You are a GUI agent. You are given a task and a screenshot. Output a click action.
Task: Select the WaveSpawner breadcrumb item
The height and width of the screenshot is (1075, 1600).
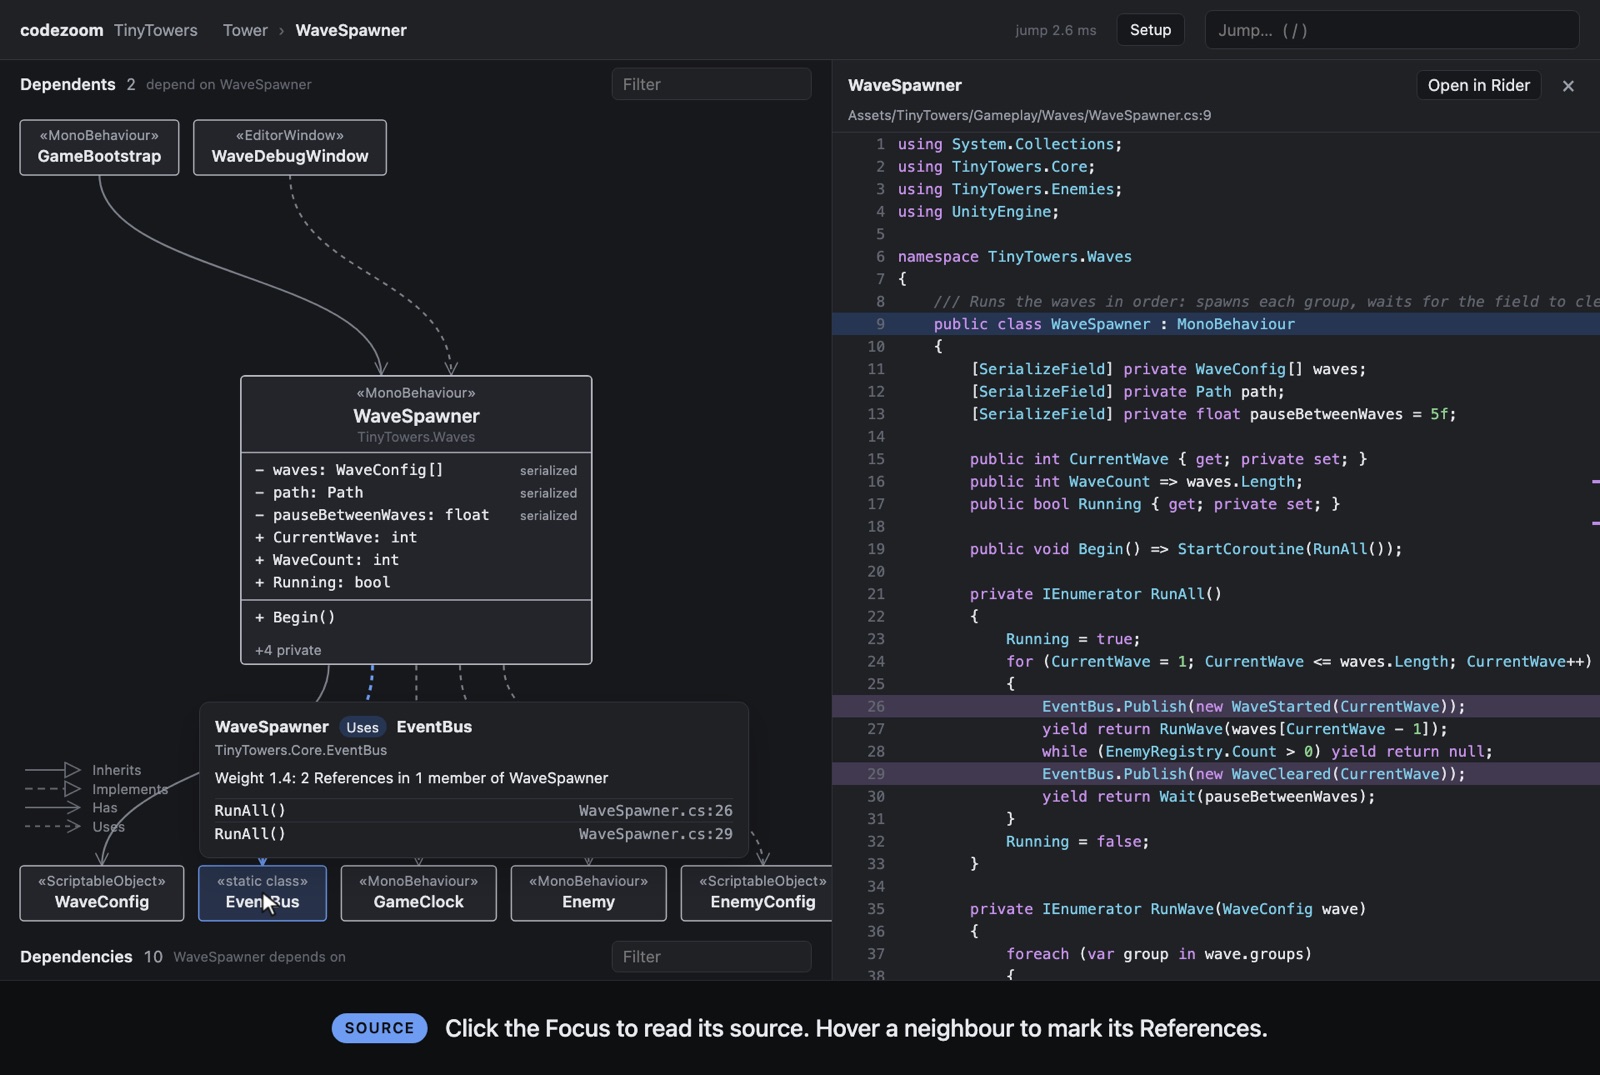[351, 30]
